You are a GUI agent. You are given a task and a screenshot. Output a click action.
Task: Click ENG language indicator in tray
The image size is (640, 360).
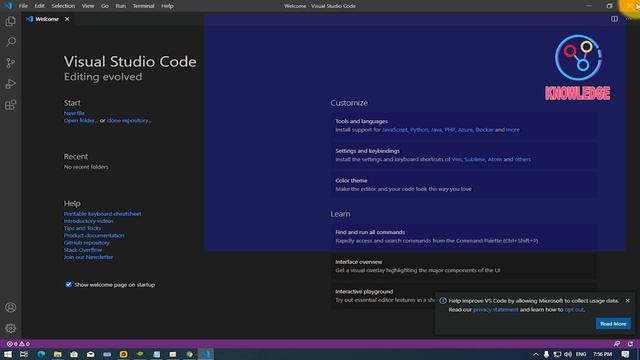581,354
